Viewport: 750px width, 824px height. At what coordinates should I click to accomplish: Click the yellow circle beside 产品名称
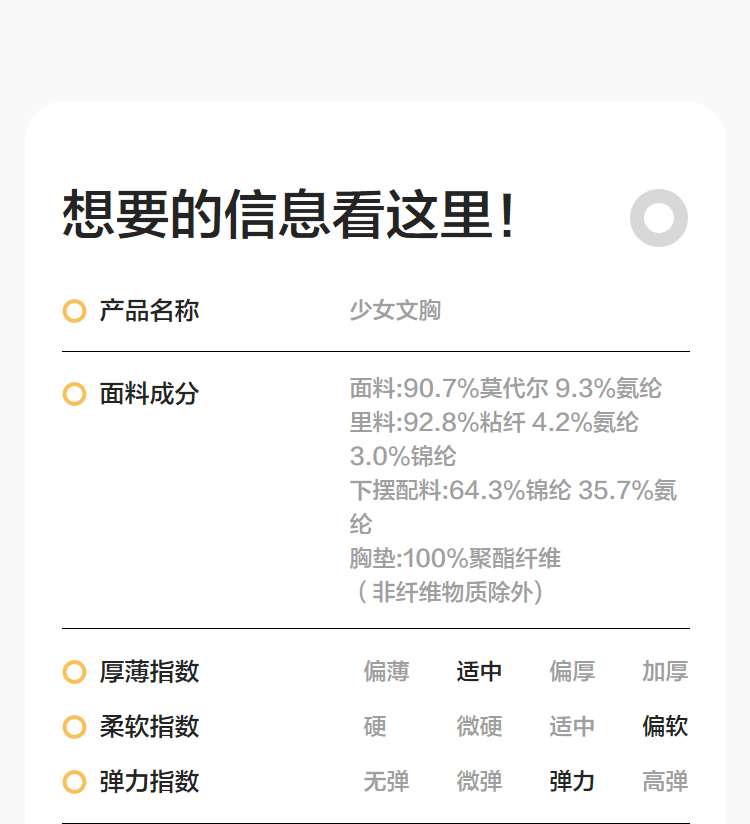click(74, 311)
